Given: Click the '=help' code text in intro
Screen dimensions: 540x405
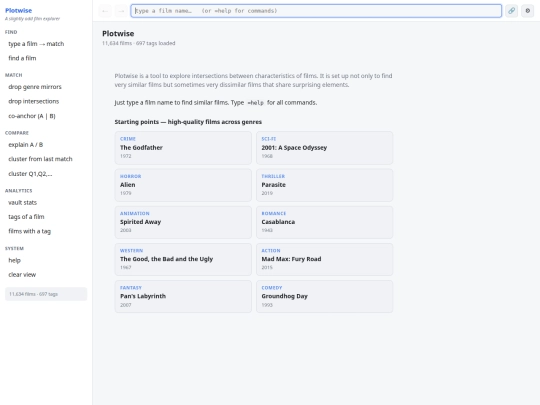Looking at the screenshot, I should point(255,103).
